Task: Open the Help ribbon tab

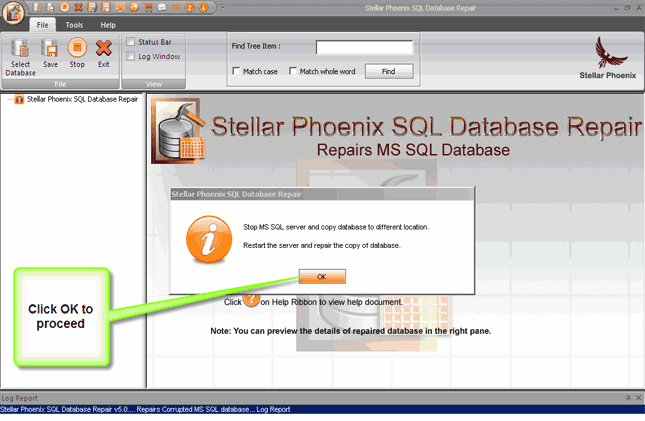Action: (x=108, y=25)
